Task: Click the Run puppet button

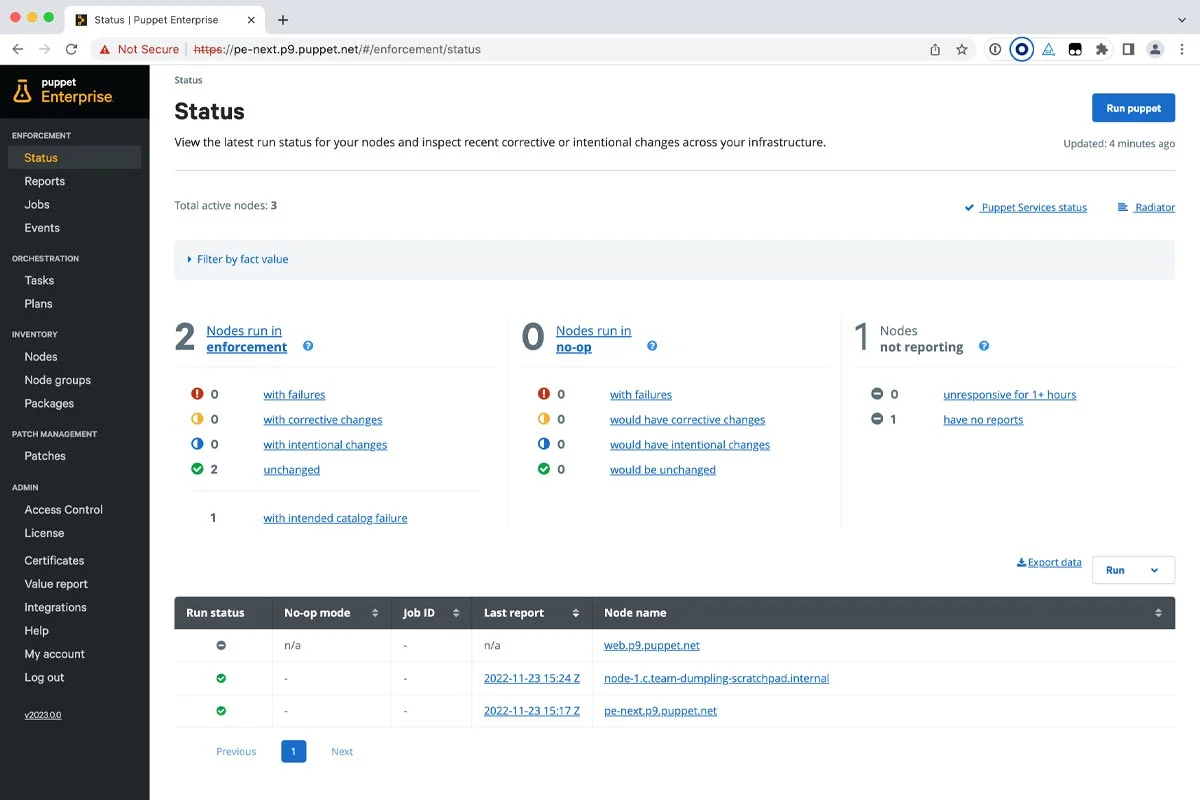Action: point(1133,107)
